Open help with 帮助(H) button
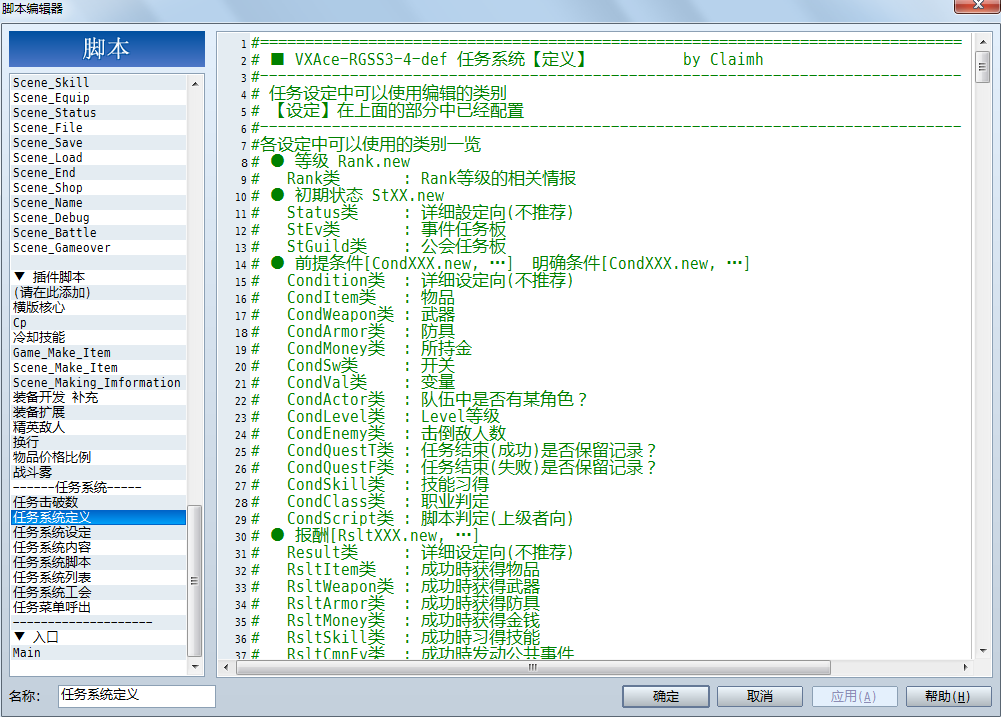 point(948,697)
